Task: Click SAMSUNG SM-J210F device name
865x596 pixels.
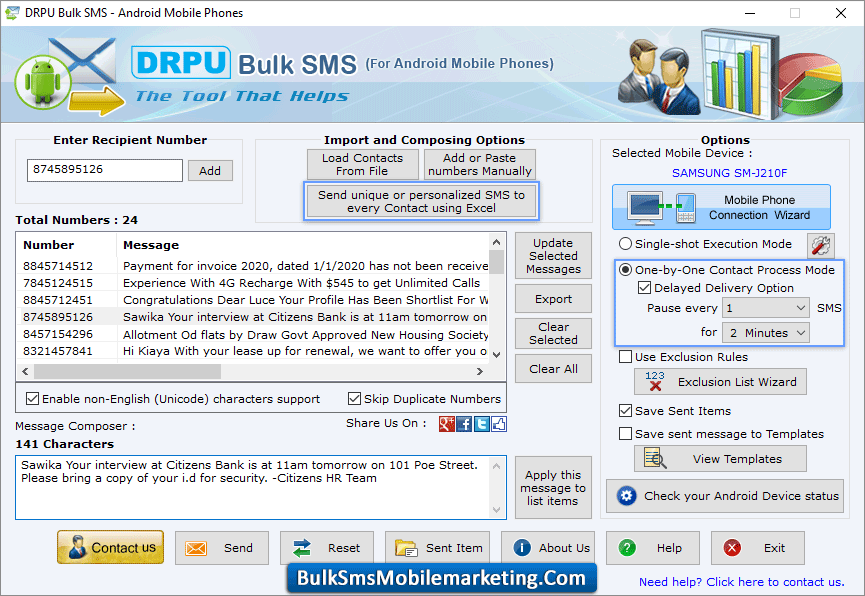Action: (x=729, y=173)
